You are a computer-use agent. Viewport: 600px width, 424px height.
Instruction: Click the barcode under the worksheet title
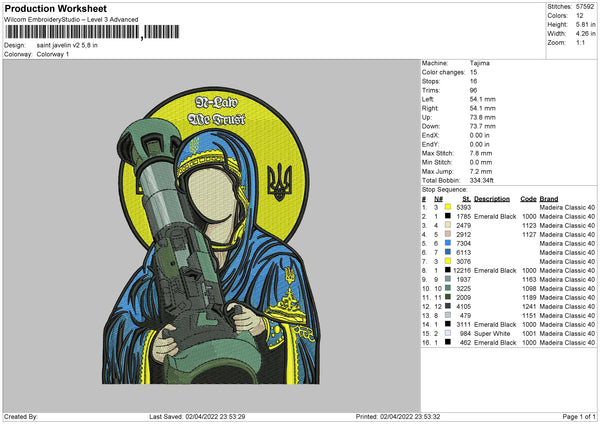(92, 32)
